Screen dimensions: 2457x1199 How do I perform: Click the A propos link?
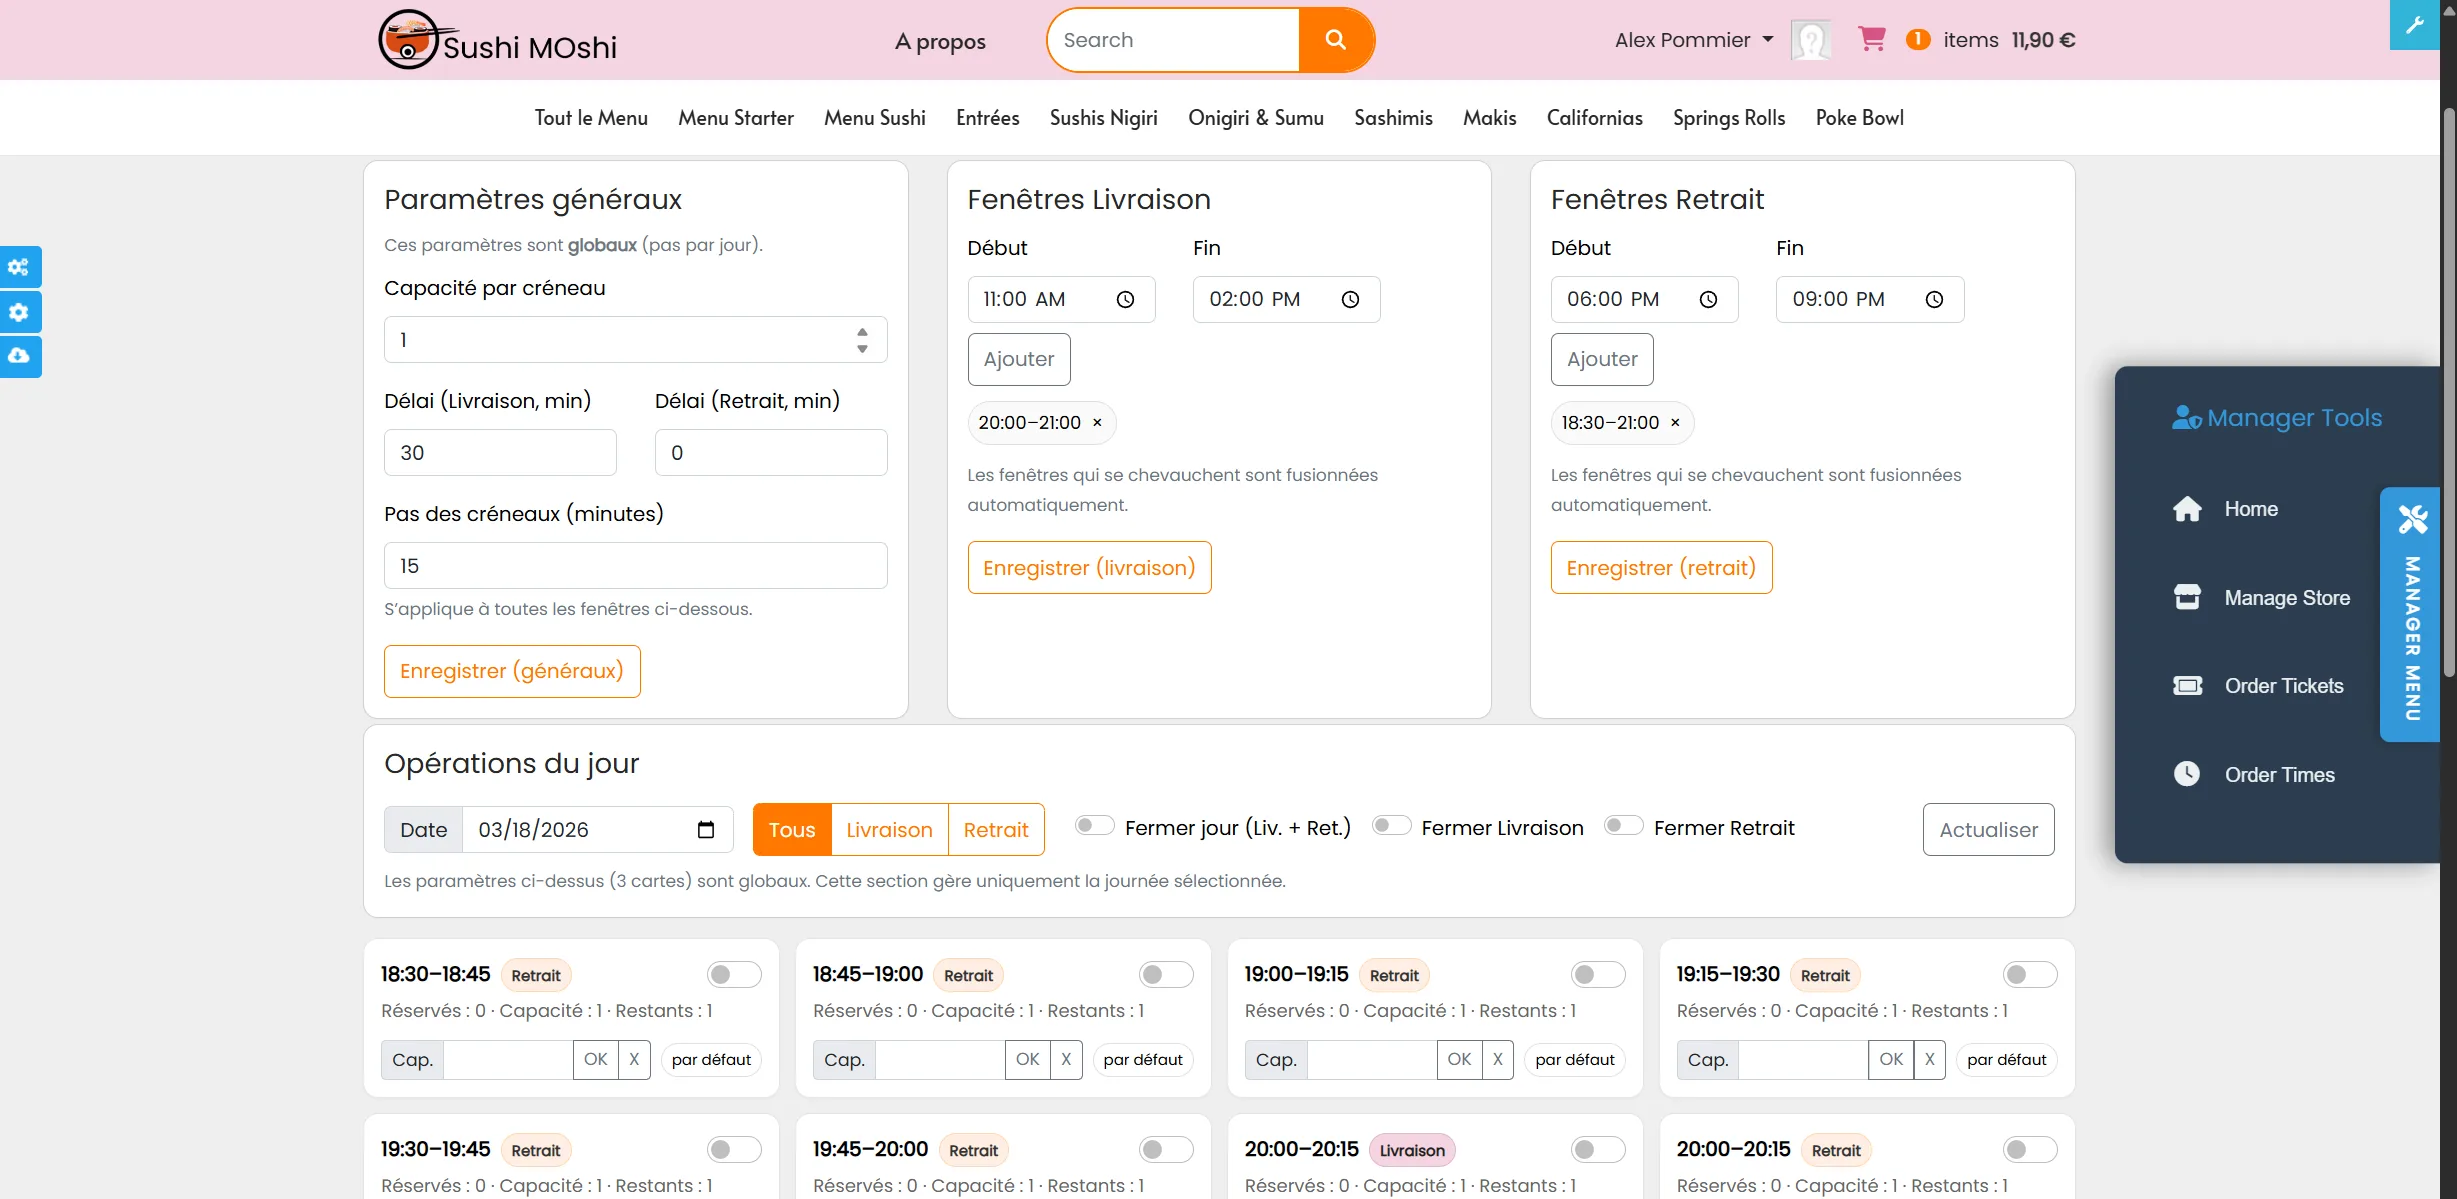940,41
